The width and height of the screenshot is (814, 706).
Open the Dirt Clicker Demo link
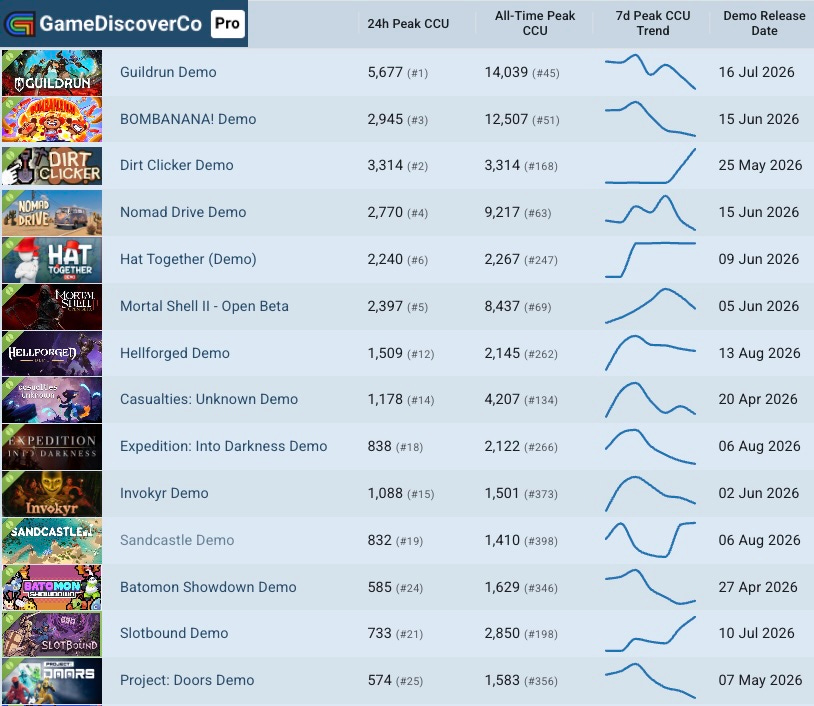pos(177,165)
